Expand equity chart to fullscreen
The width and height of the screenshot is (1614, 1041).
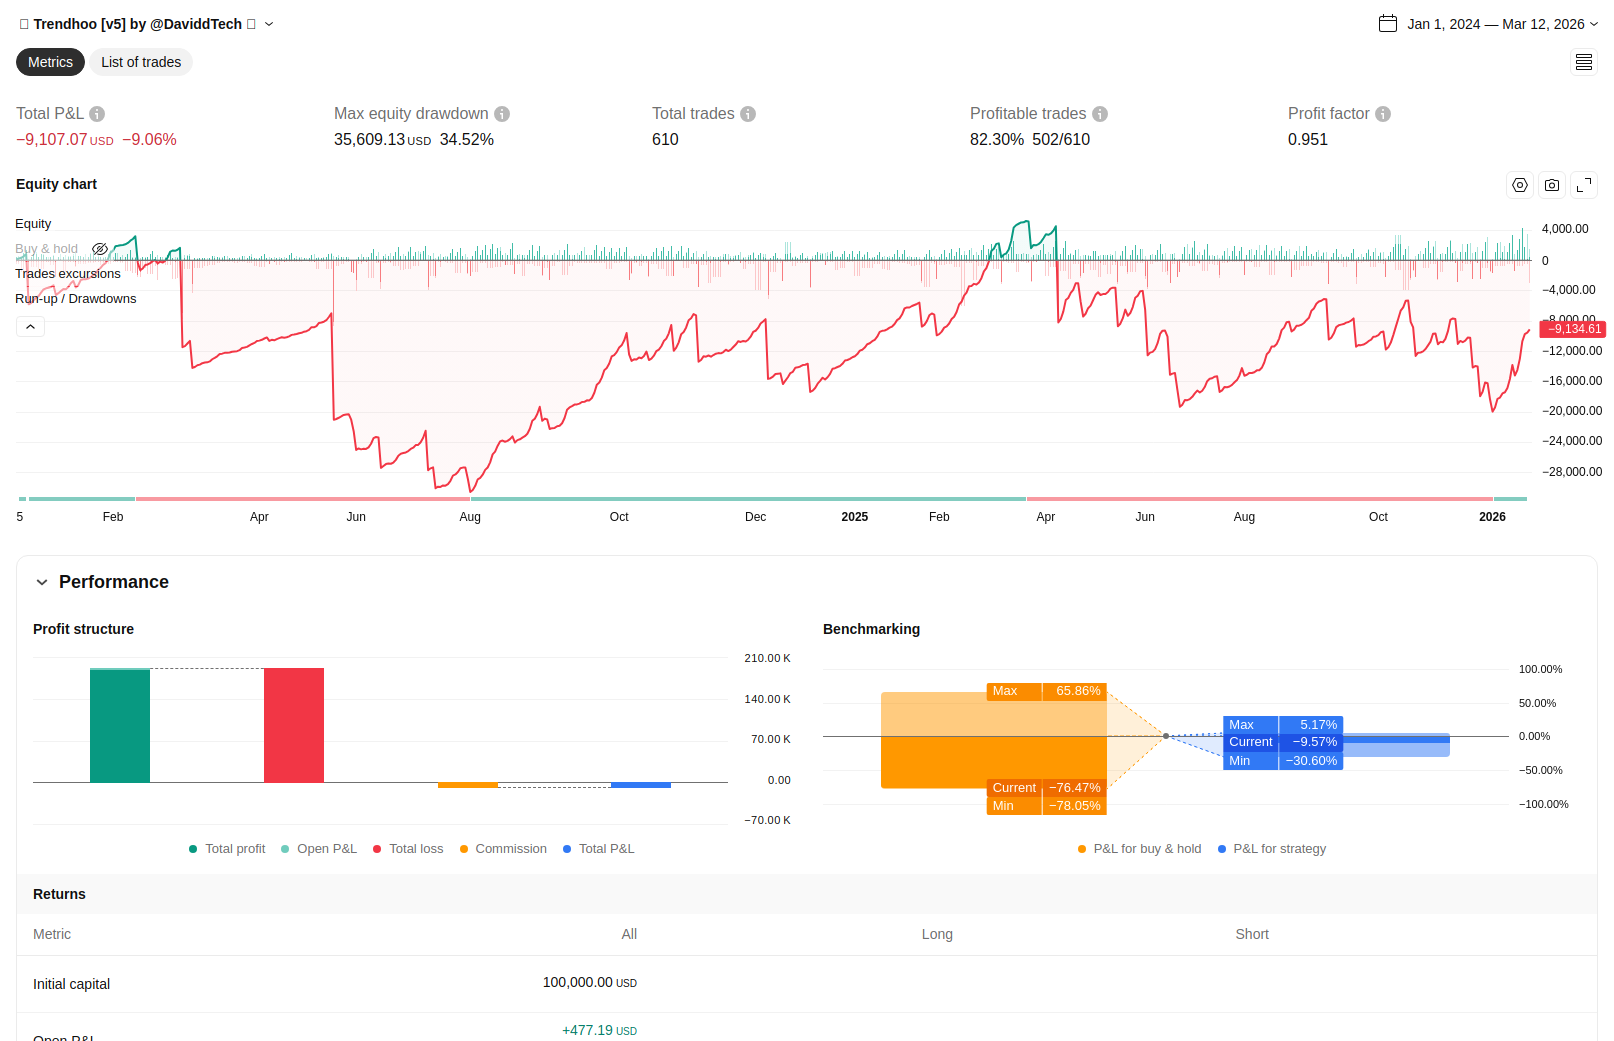pos(1584,185)
